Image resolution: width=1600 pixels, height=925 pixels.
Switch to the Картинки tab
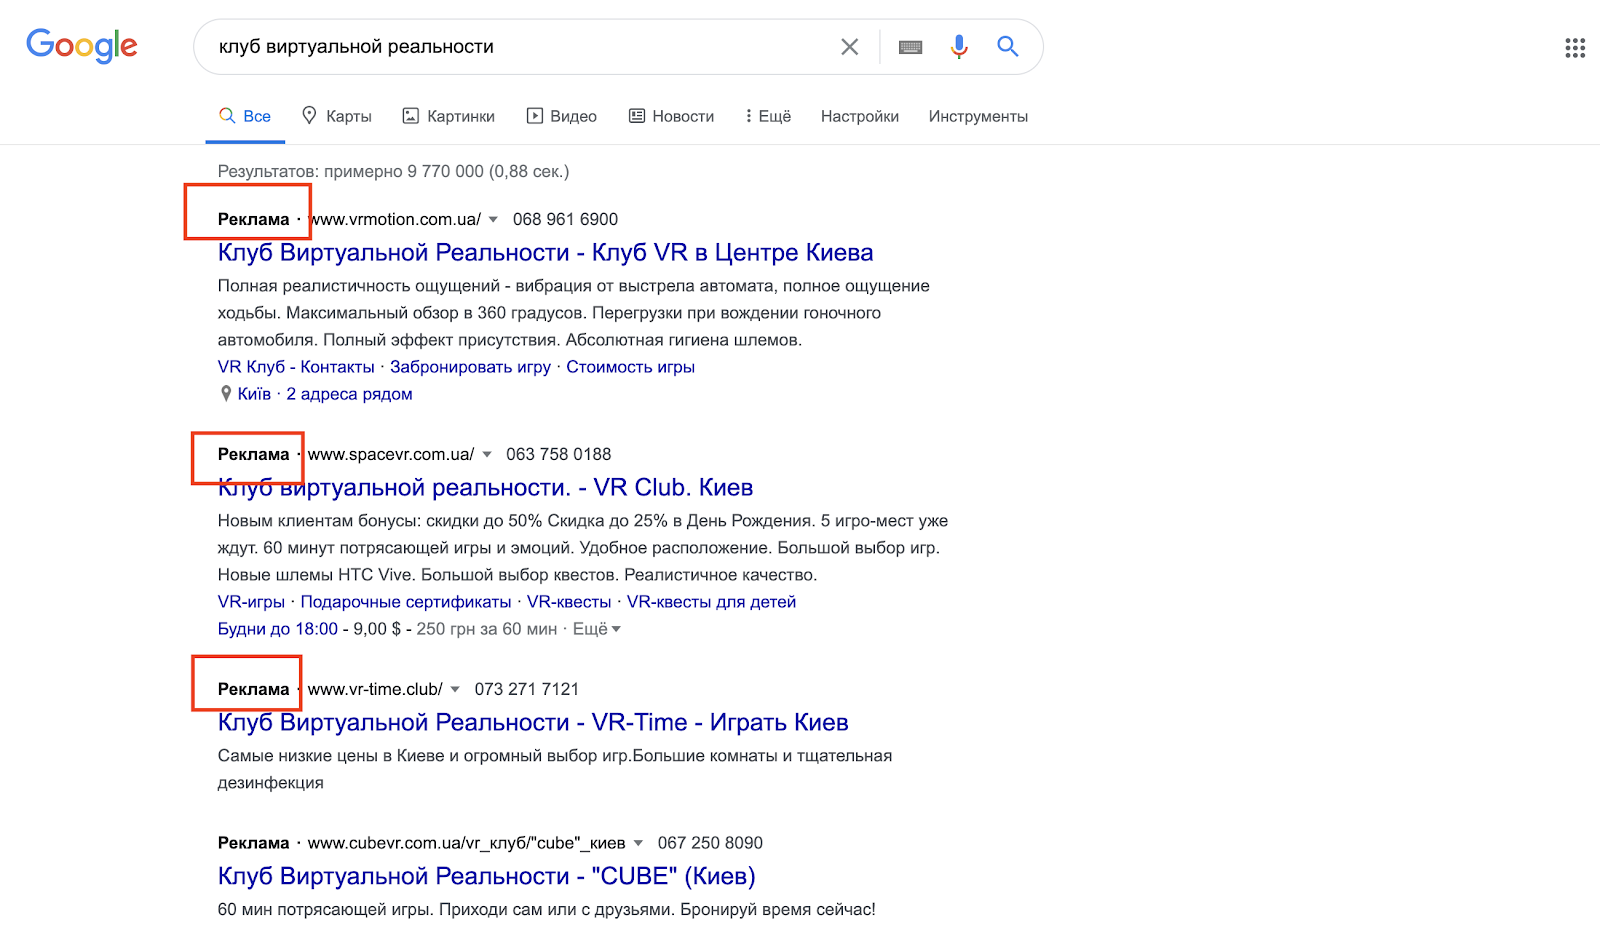[449, 116]
